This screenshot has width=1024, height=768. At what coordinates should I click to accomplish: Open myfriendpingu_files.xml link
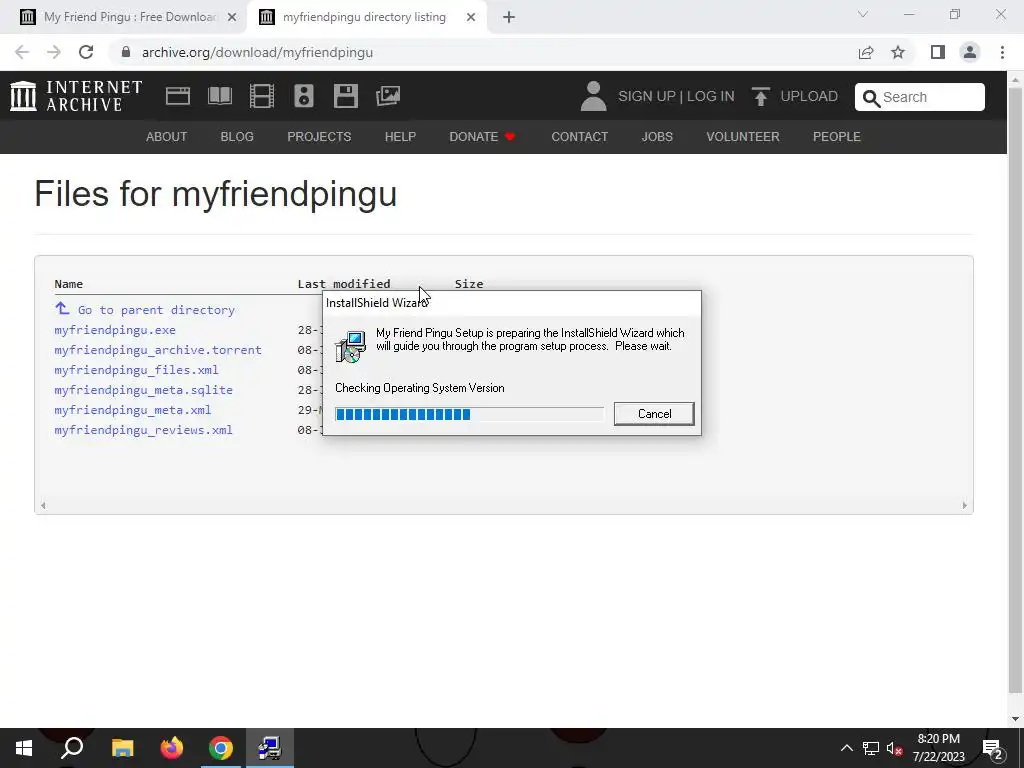(136, 370)
